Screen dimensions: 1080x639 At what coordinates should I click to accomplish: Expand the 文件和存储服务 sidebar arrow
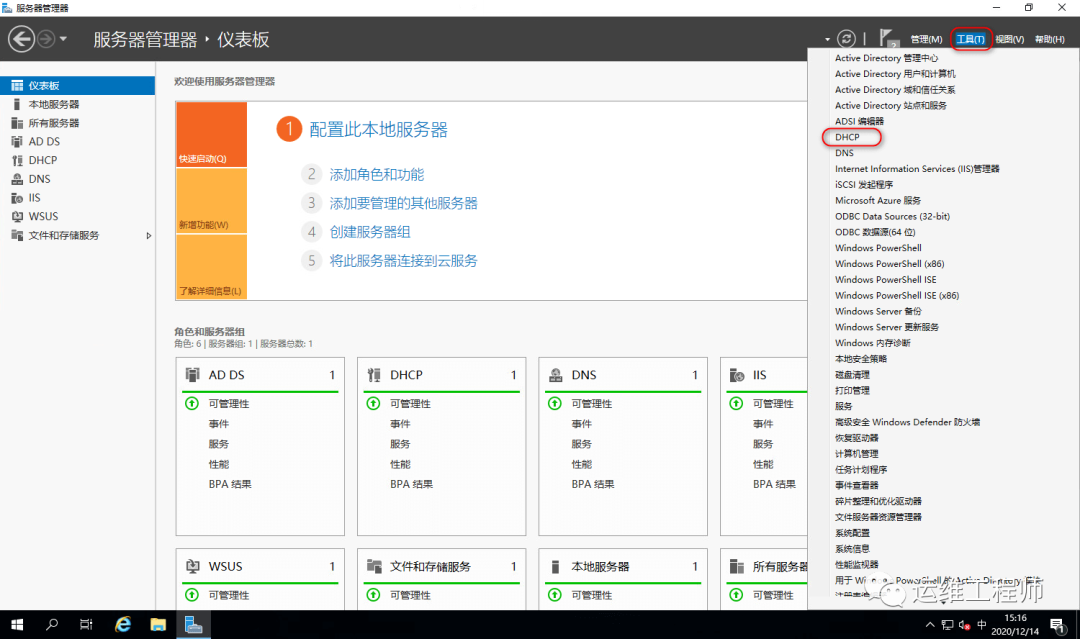(x=148, y=235)
